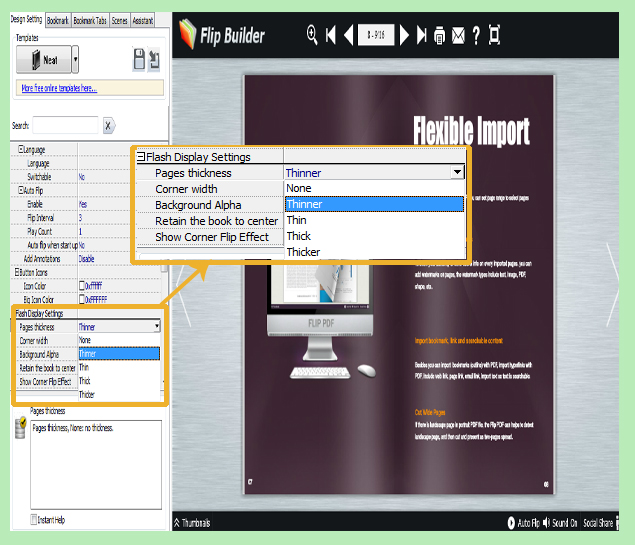Select Show Corner Flip Effect, left panel
This screenshot has height=545, width=635.
[x=47, y=381]
